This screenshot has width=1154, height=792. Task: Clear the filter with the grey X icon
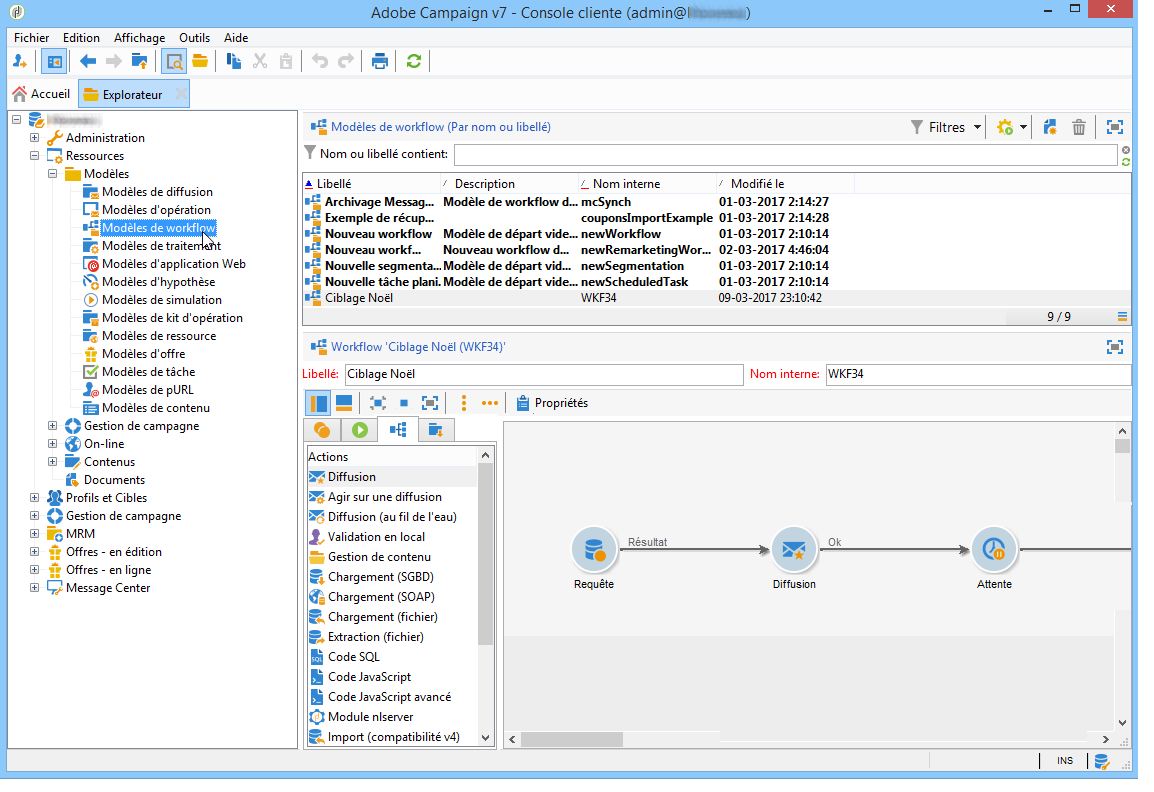point(1125,150)
